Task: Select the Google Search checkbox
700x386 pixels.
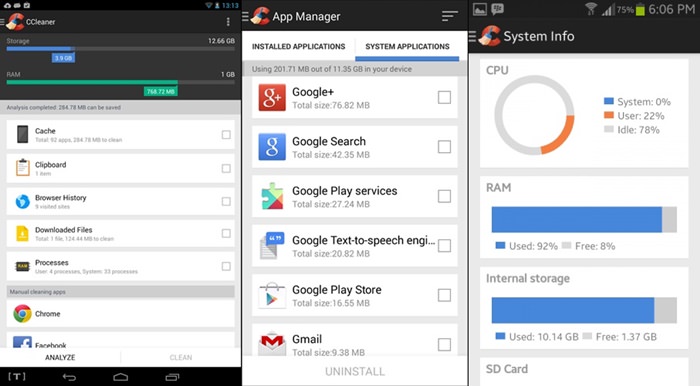Action: coord(444,147)
